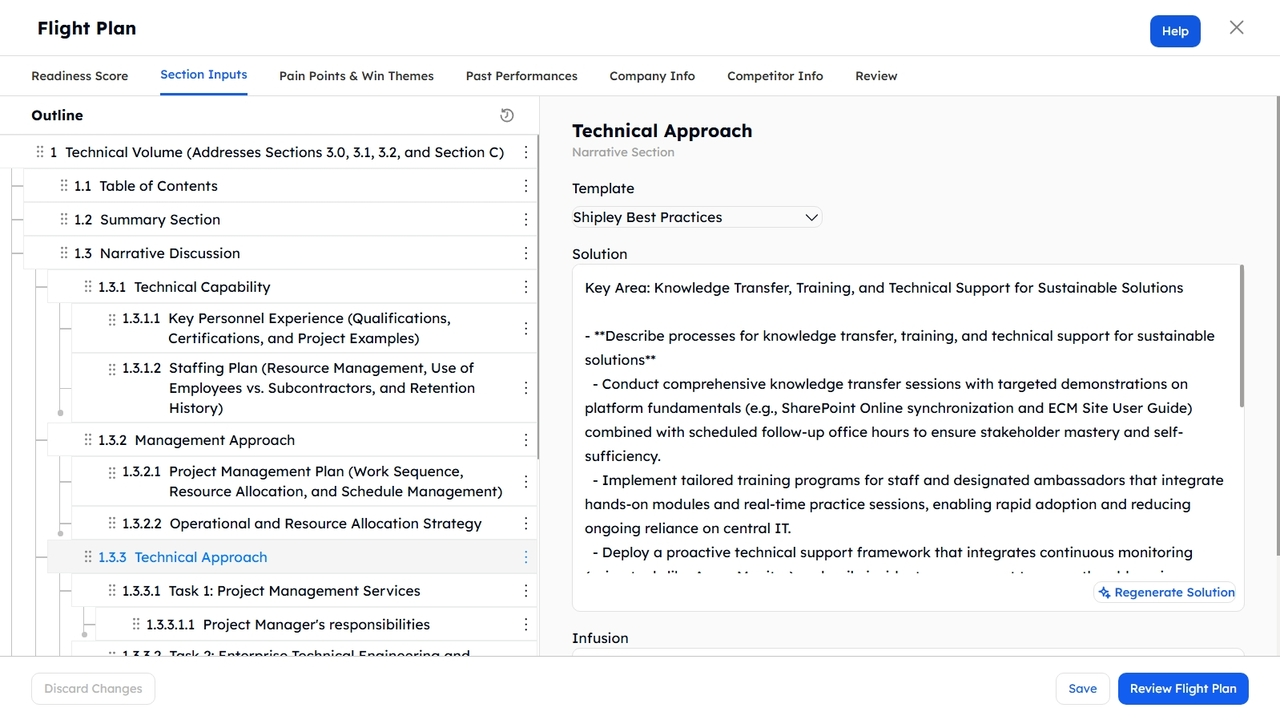This screenshot has height=720, width=1280.
Task: Click the outline history restore icon
Action: click(x=507, y=115)
